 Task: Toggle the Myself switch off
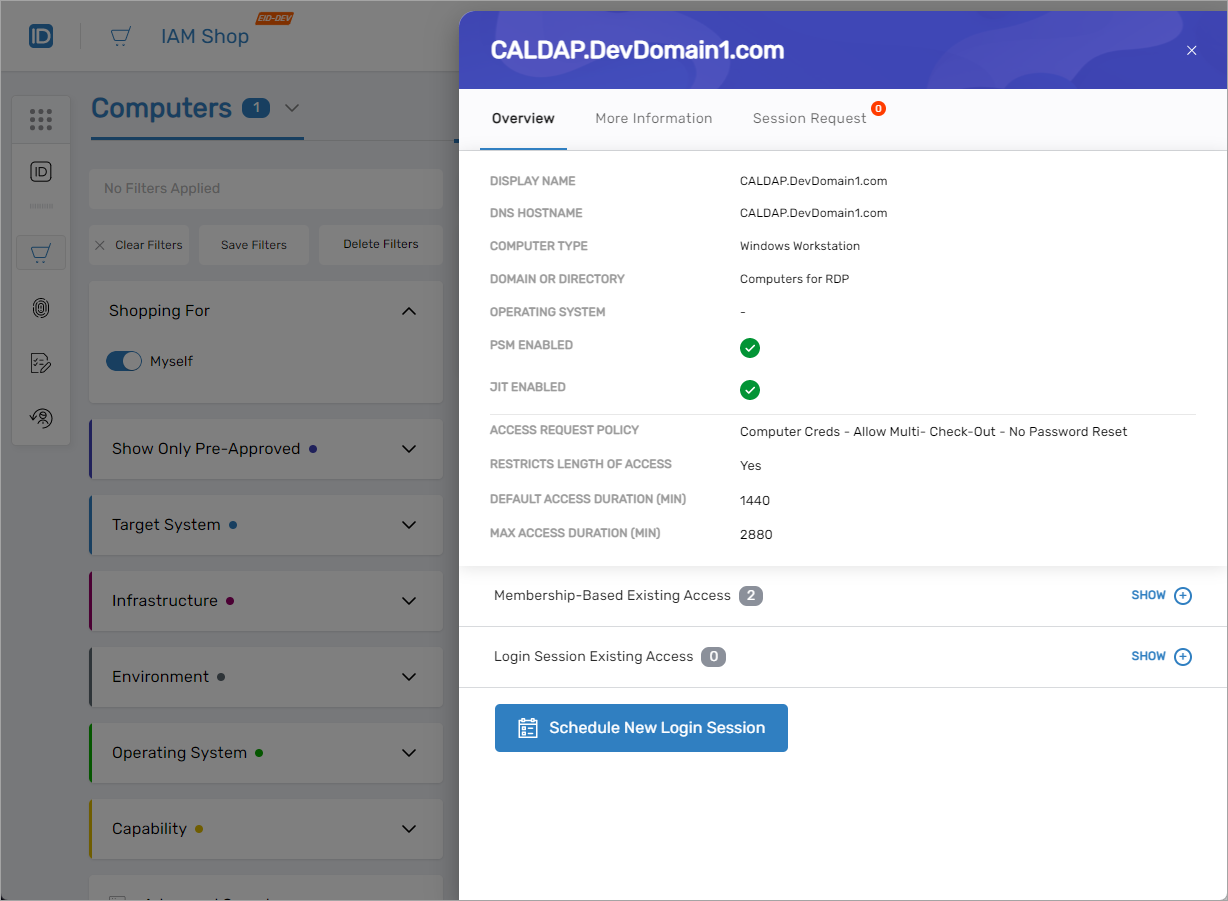pyautogui.click(x=124, y=361)
